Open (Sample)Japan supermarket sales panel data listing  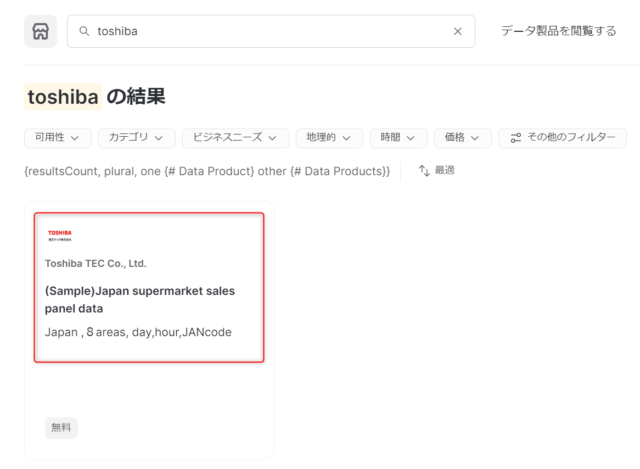140,300
